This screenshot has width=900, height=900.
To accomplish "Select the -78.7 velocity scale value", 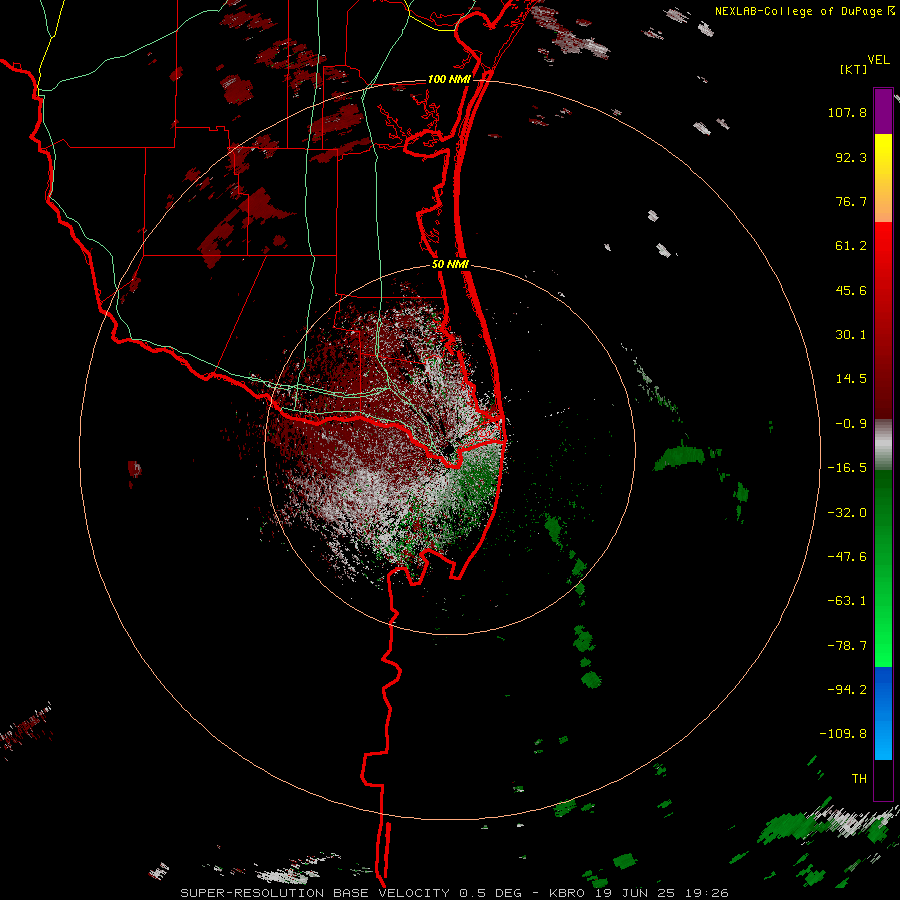I will coord(847,646).
